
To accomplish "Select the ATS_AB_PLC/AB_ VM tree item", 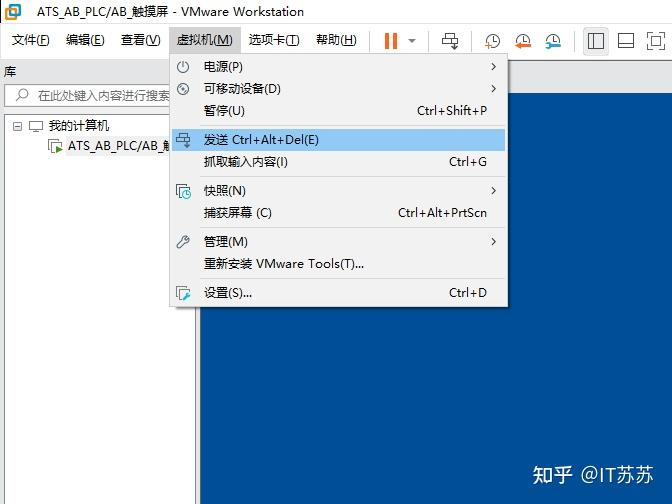I will point(118,146).
